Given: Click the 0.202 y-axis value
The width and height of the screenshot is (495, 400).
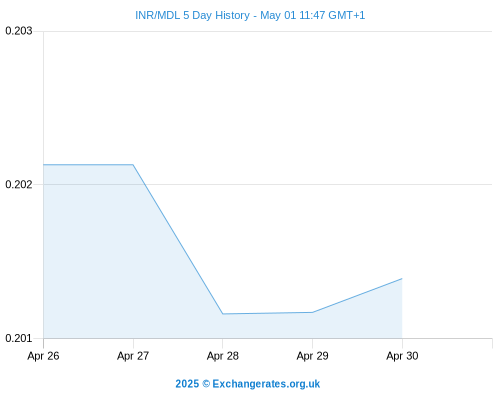Looking at the screenshot, I should [x=19, y=184].
